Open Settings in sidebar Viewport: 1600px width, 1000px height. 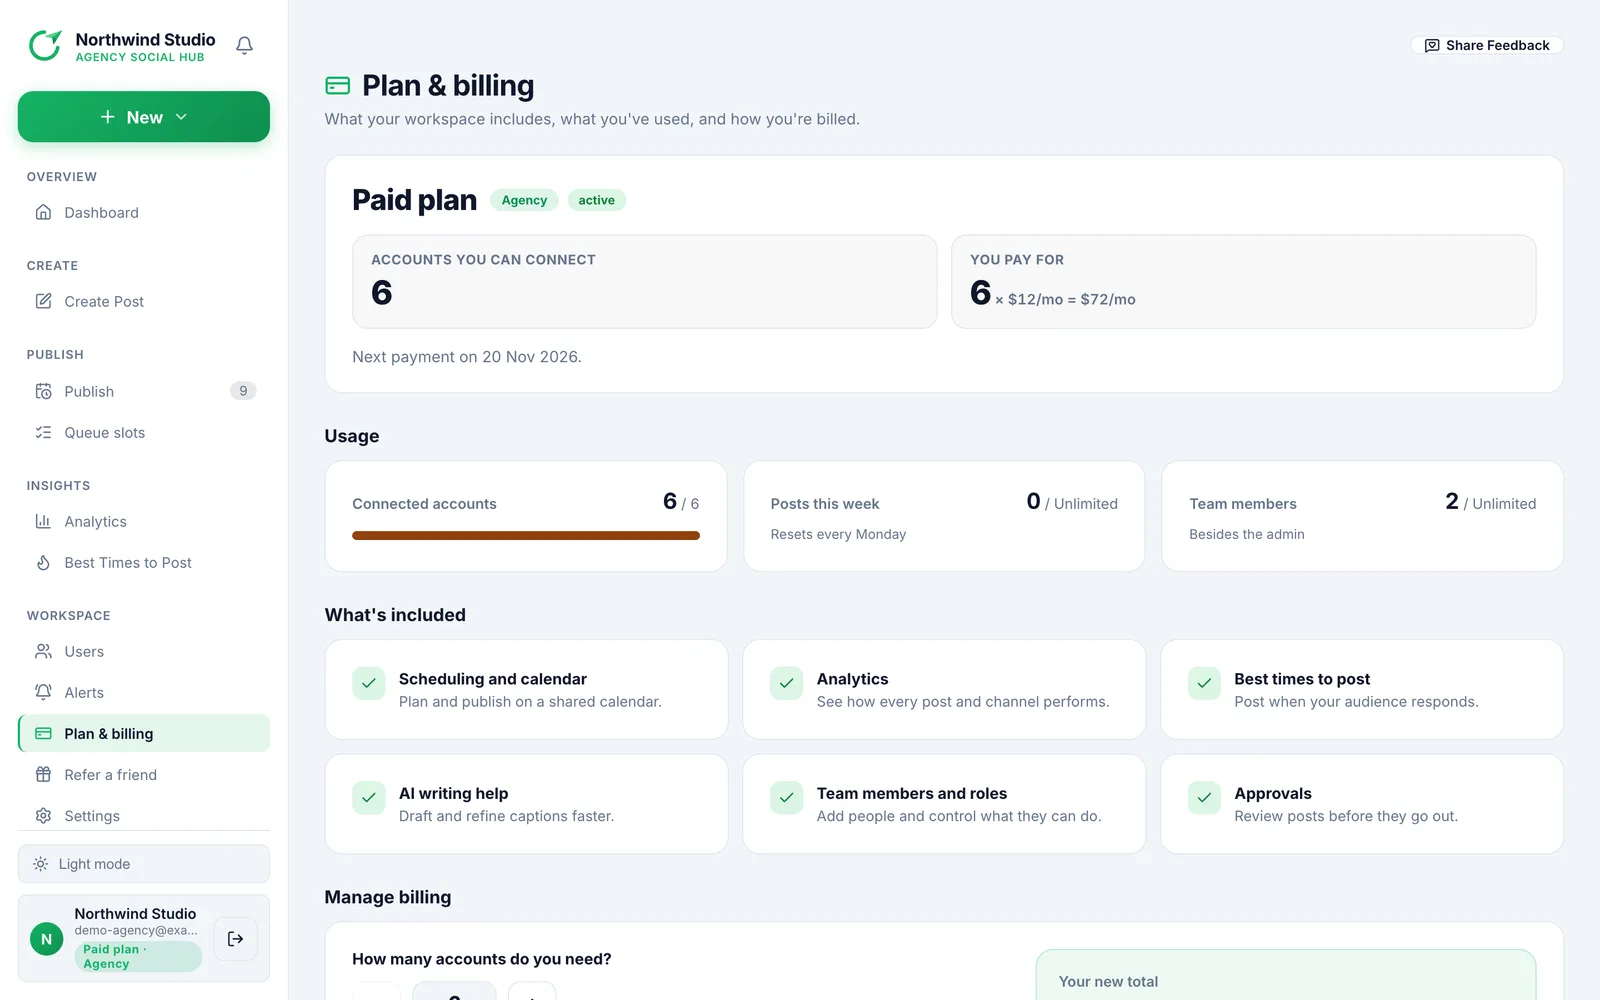coord(144,816)
